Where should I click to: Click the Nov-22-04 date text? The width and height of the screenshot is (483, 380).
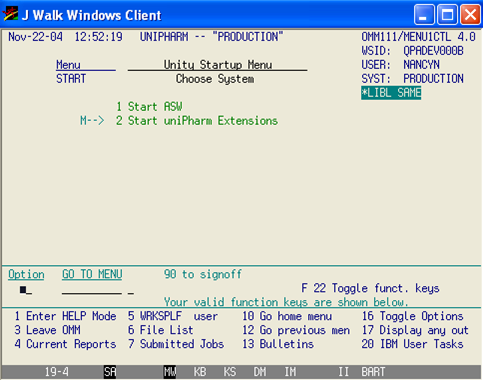35,37
